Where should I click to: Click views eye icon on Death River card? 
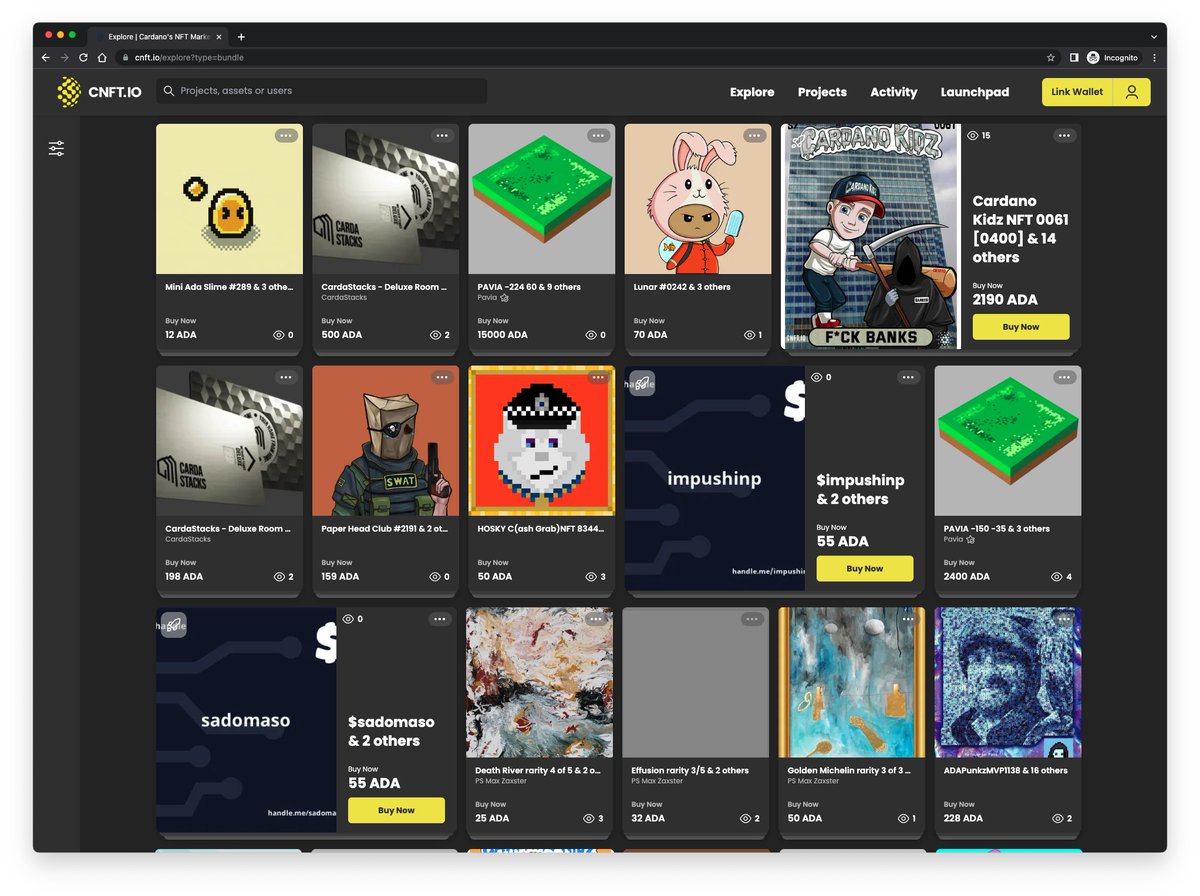589,818
